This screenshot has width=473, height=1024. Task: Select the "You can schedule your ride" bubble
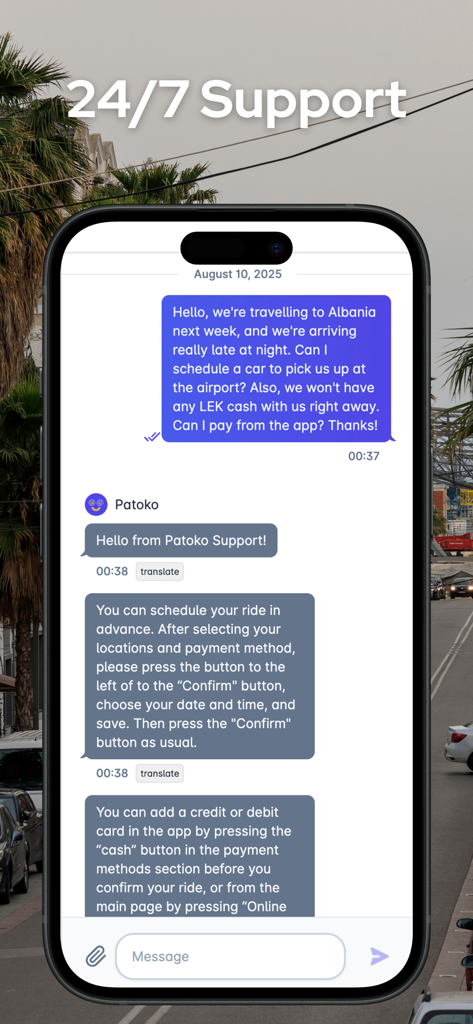tap(200, 676)
